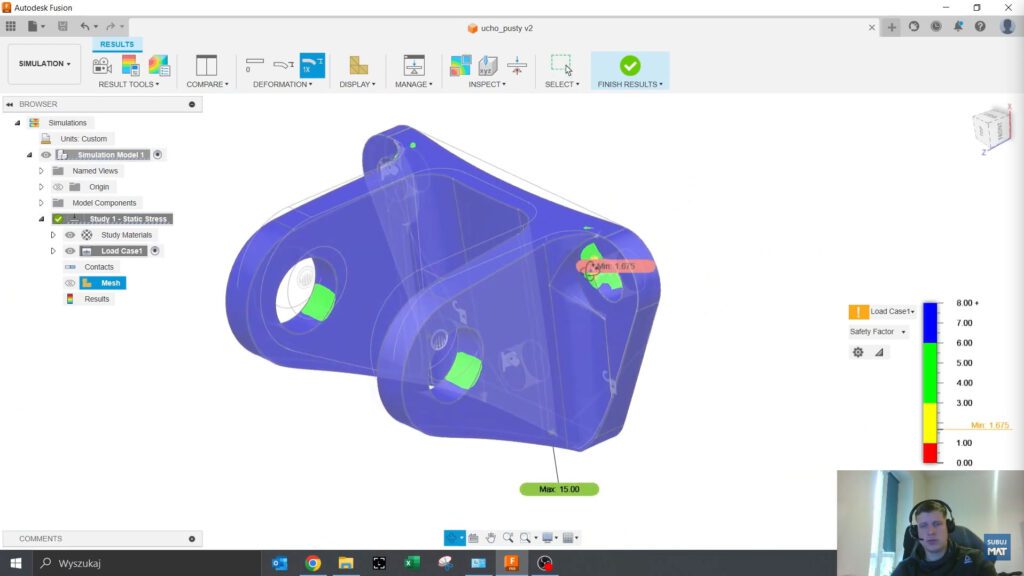Screen dimensions: 1024x576
Task: Toggle Simulation Model 1 visibility eye
Action: [x=45, y=154]
